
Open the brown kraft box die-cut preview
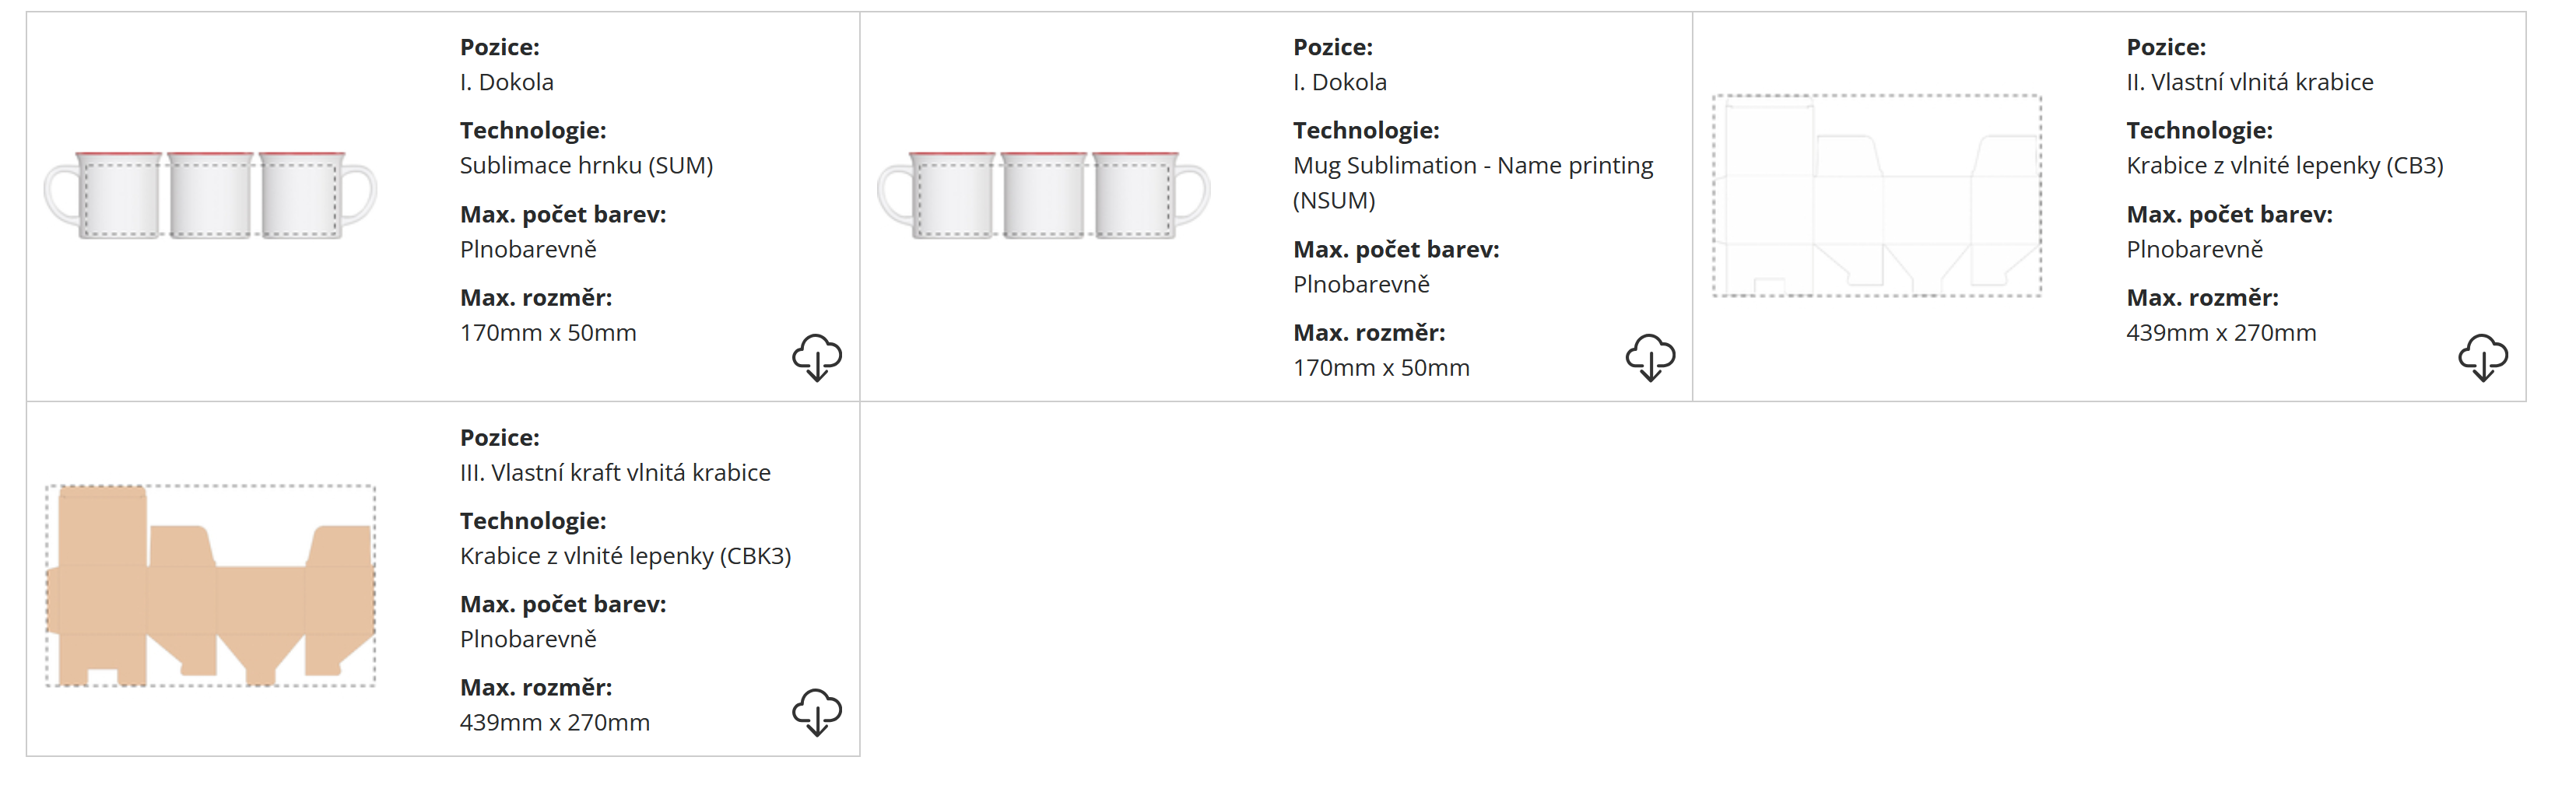pos(210,586)
